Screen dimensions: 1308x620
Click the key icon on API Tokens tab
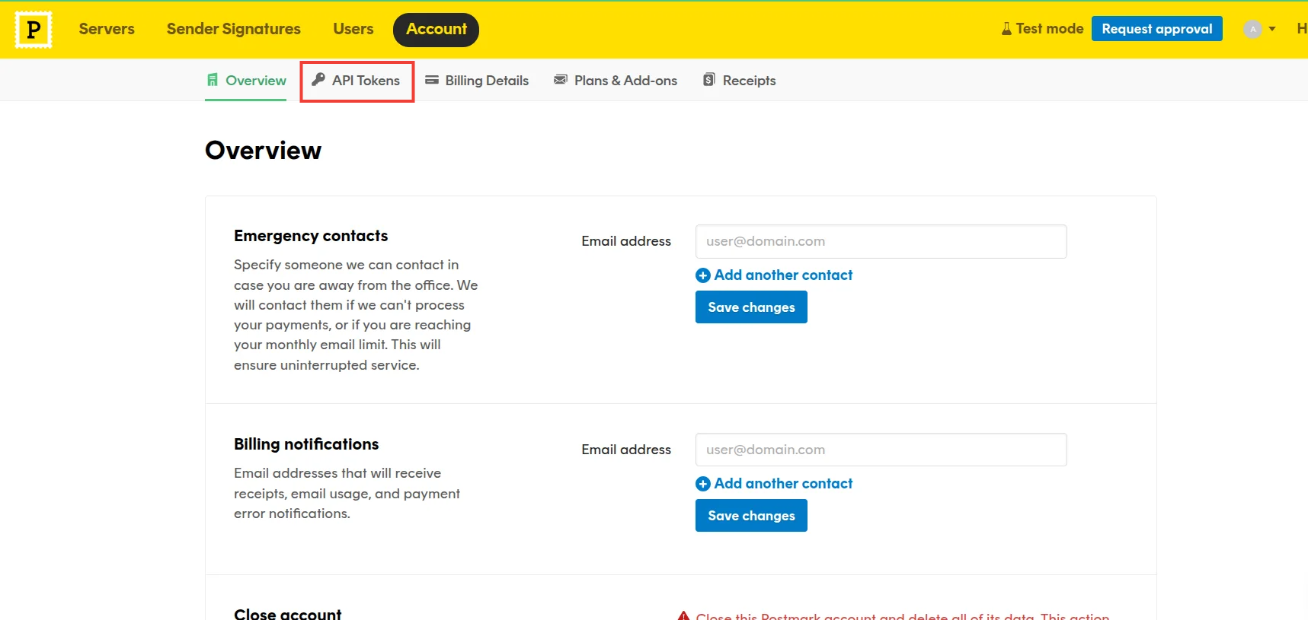(x=318, y=80)
